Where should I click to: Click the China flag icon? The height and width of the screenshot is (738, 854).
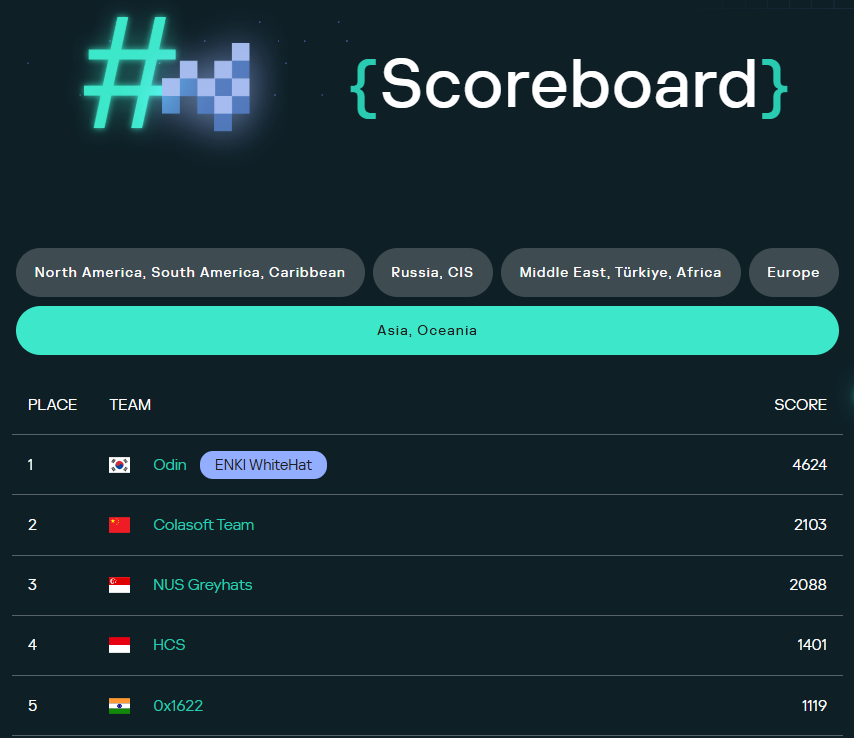pos(119,525)
